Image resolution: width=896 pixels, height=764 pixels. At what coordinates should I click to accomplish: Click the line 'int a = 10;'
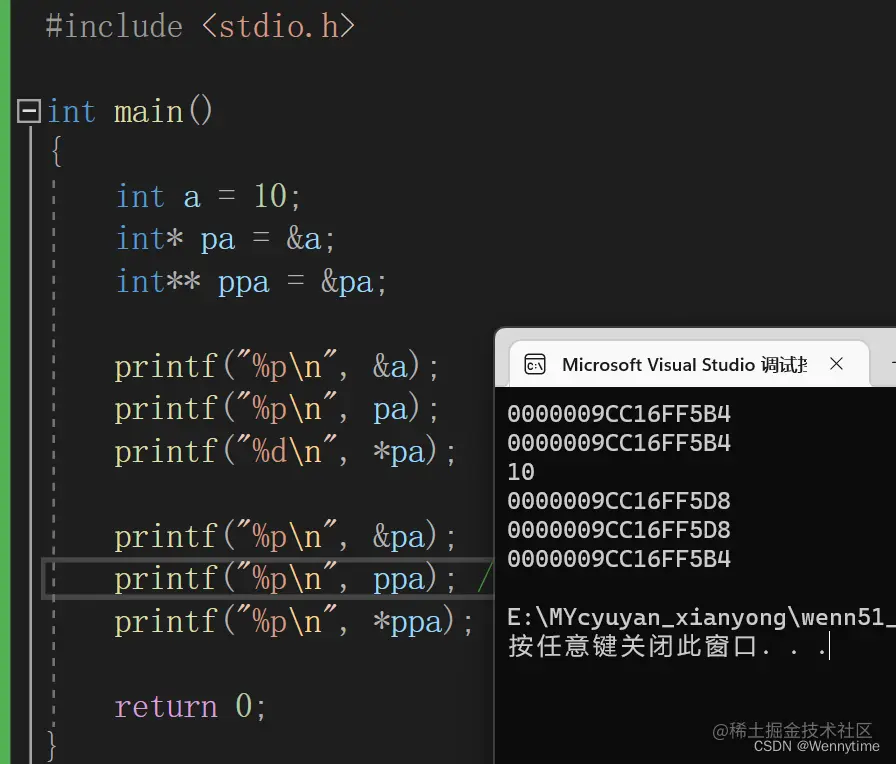pos(208,196)
